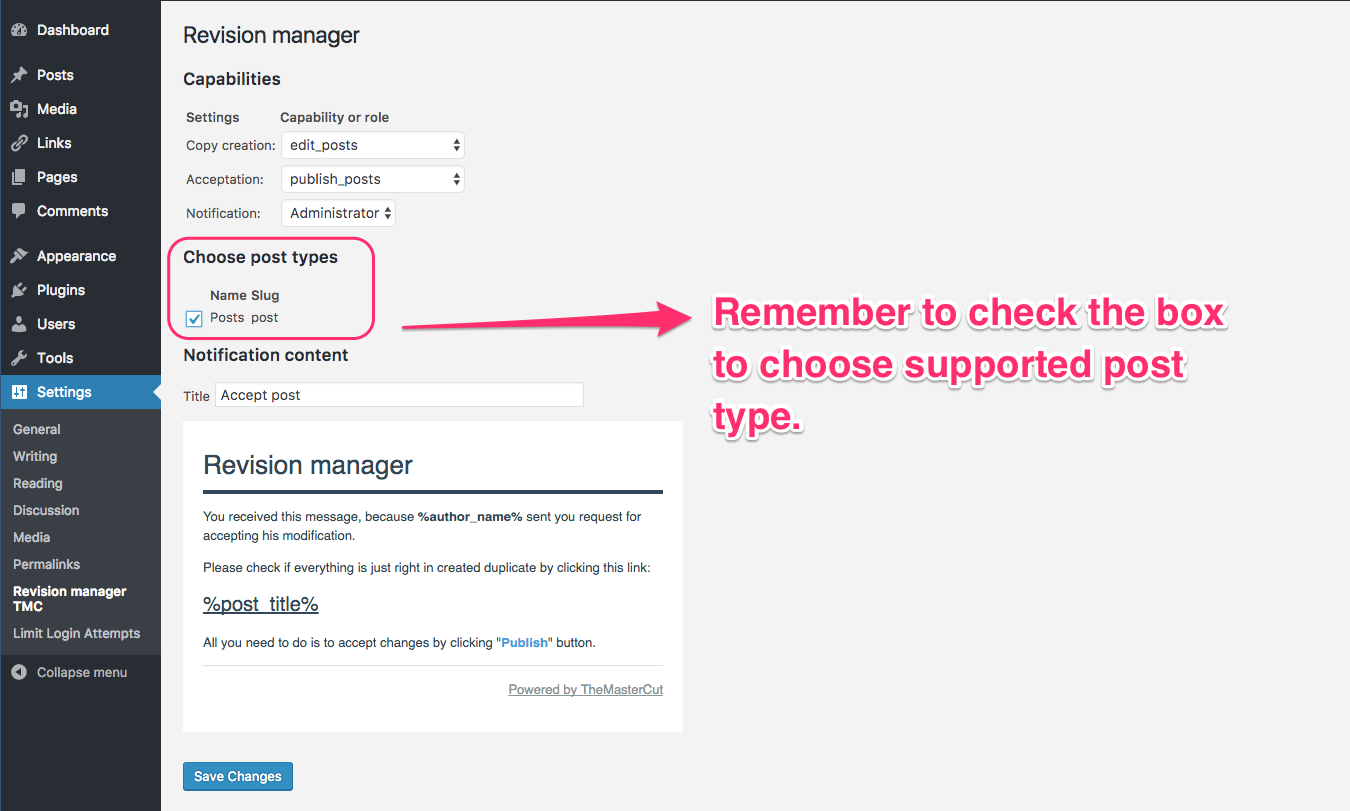Screen dimensions: 1350x811
Task: Click the Pages document icon
Action: point(19,177)
